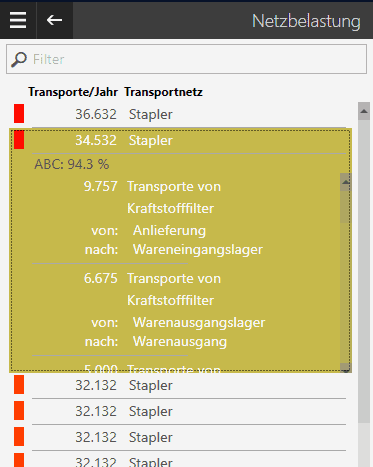This screenshot has height=467, width=373.
Task: Click inner detail list scroll-up arrow
Action: (345, 182)
